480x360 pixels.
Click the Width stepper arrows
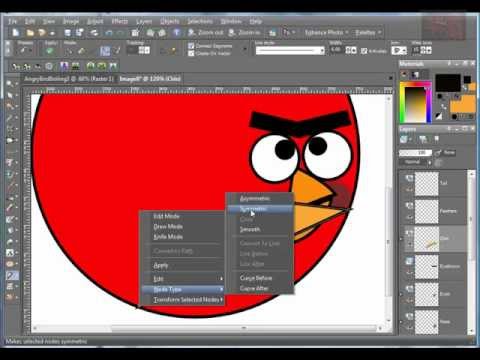351,50
